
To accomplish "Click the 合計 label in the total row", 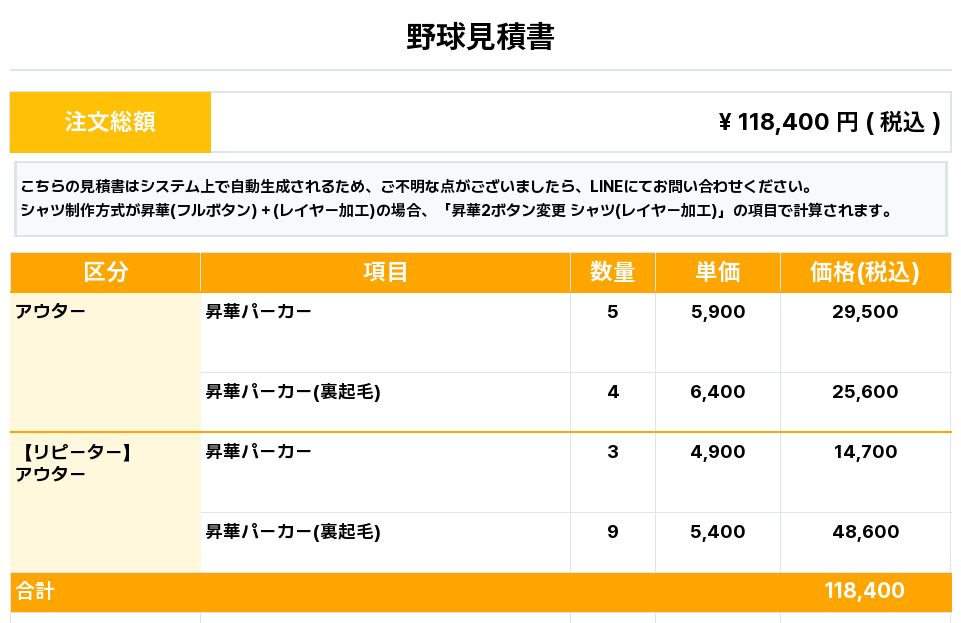I will tap(35, 592).
